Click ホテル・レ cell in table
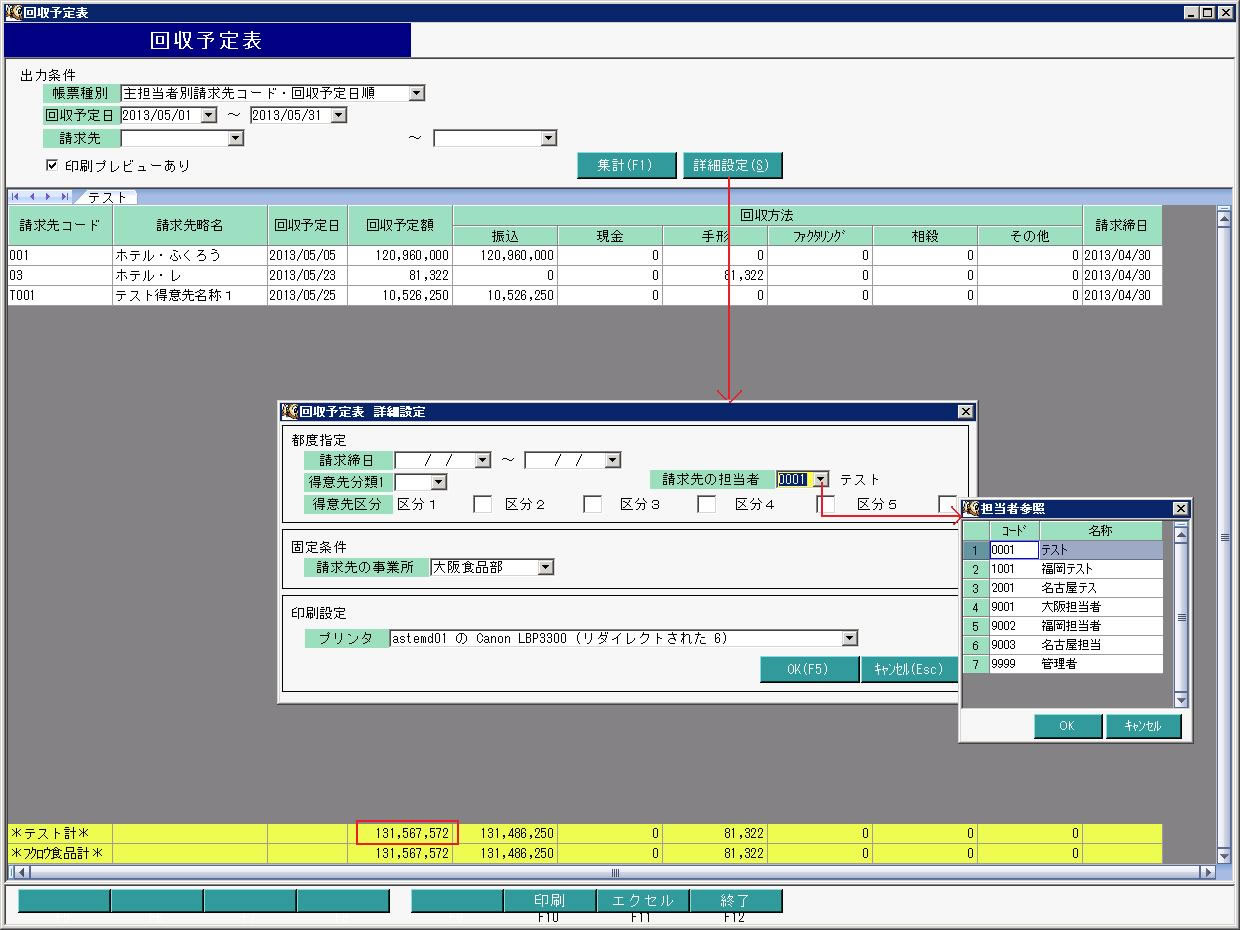The image size is (1240, 930). (190, 275)
